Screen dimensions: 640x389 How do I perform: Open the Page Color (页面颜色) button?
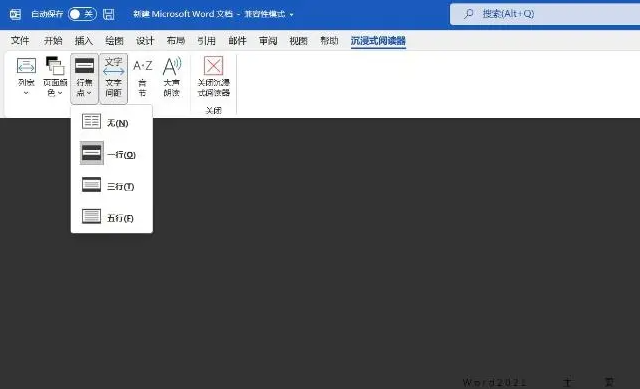[x=55, y=77]
